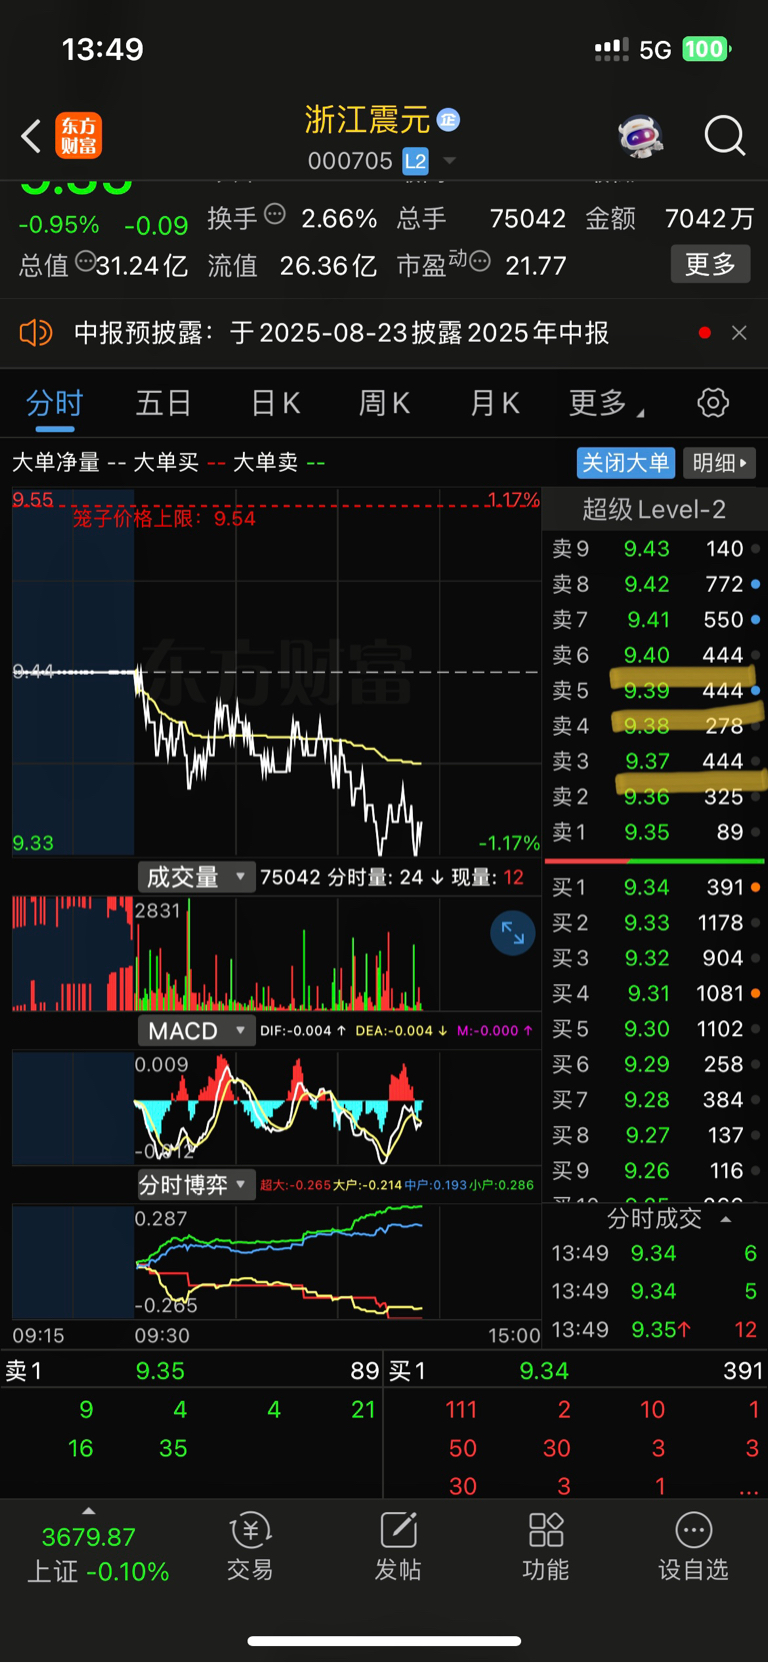Open the 功能 functions icon
This screenshot has height=1663, width=768.
coord(546,1546)
